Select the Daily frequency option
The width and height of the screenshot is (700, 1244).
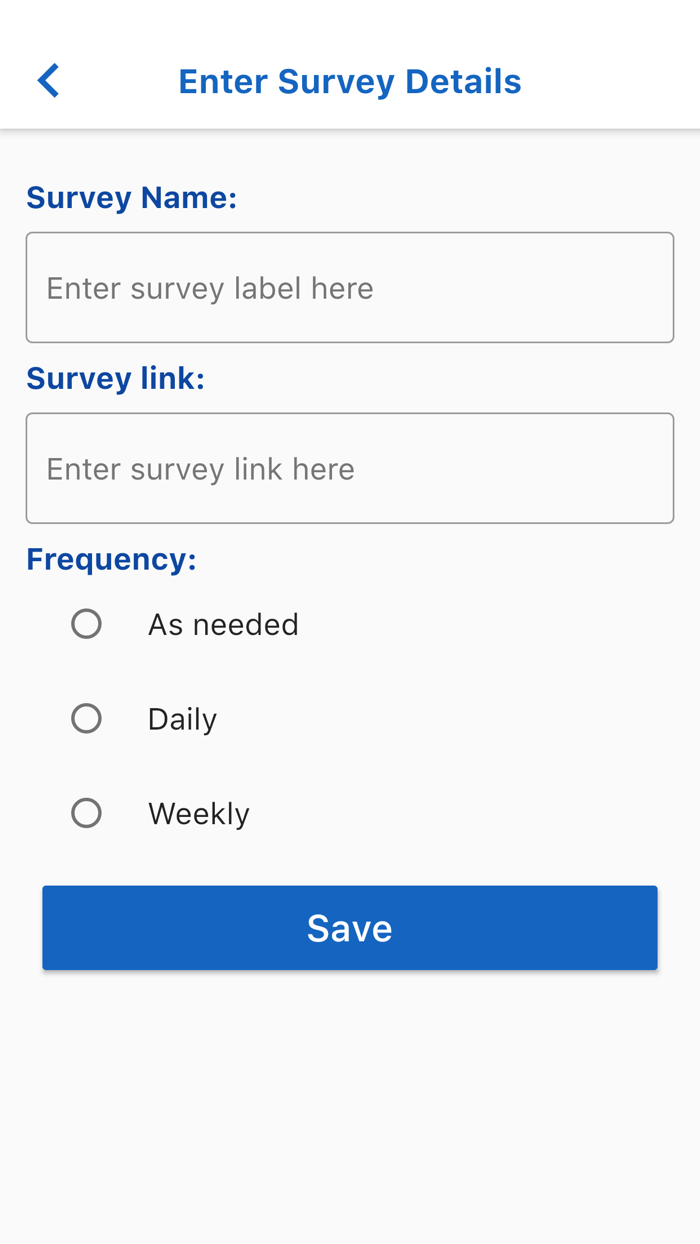[87, 718]
